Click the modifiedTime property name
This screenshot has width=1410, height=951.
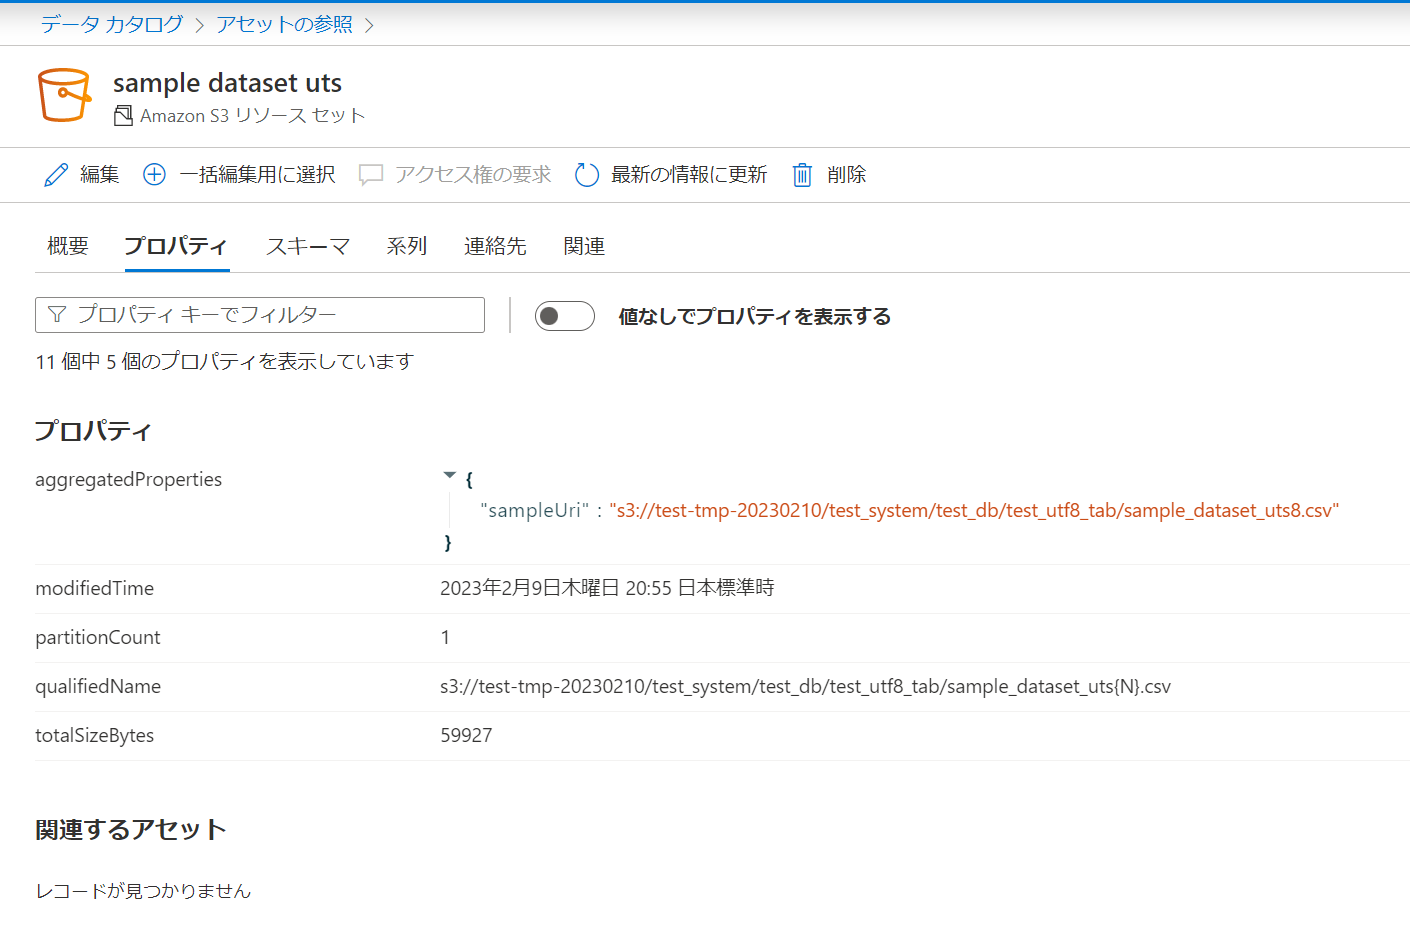(x=94, y=588)
